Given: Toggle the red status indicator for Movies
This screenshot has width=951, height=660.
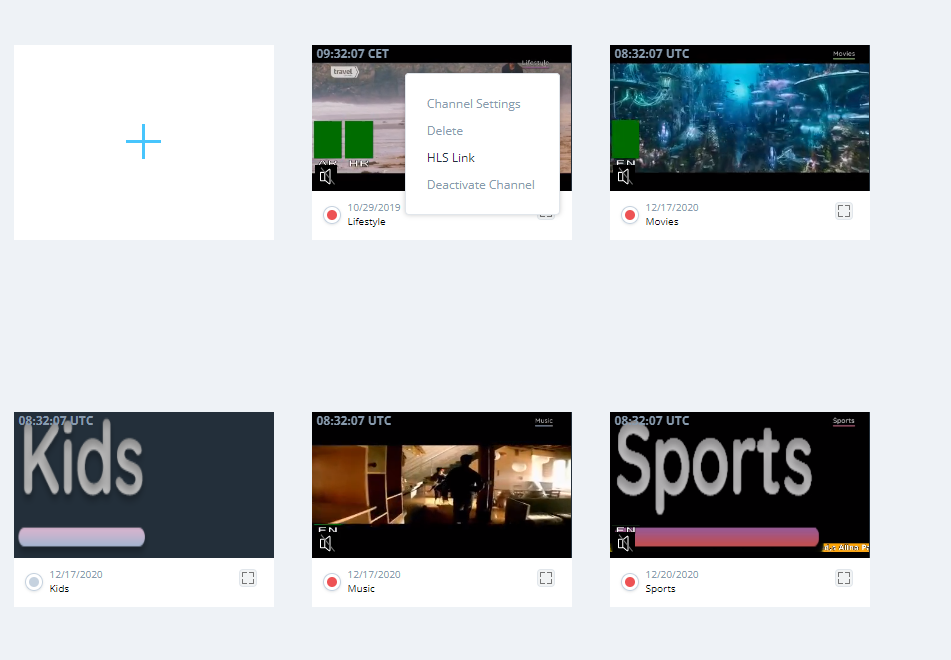Looking at the screenshot, I should [630, 215].
